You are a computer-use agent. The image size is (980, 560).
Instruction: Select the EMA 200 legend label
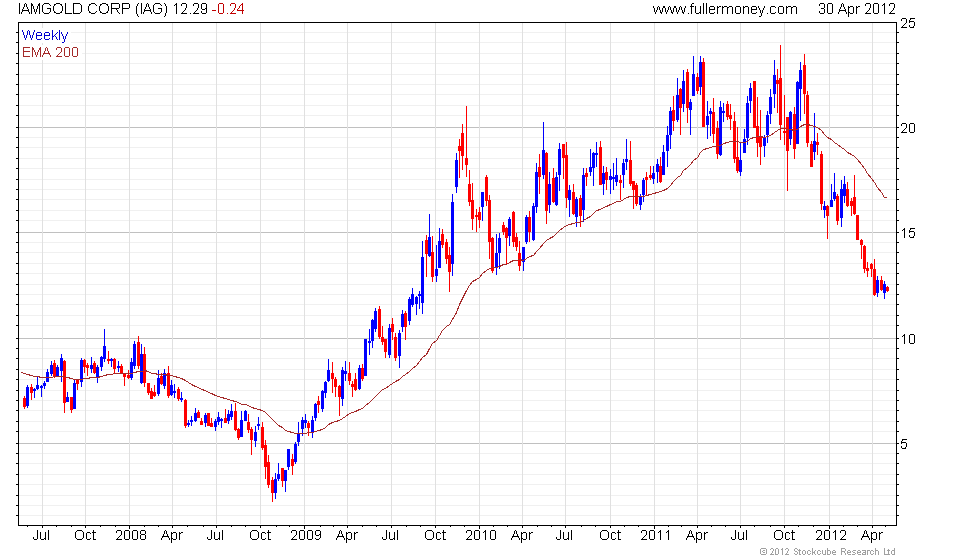pyautogui.click(x=51, y=52)
